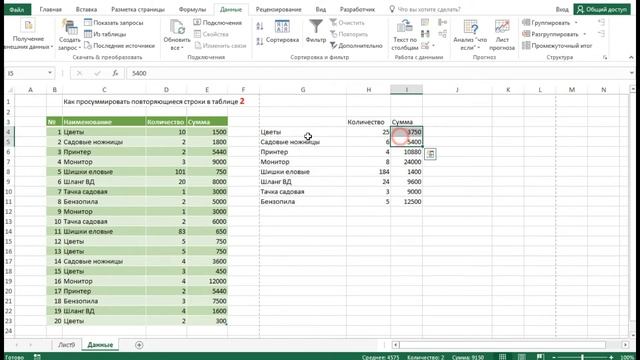Click the "Что вы хотите сделать?" box
640x360 pixels.
(x=425, y=9)
